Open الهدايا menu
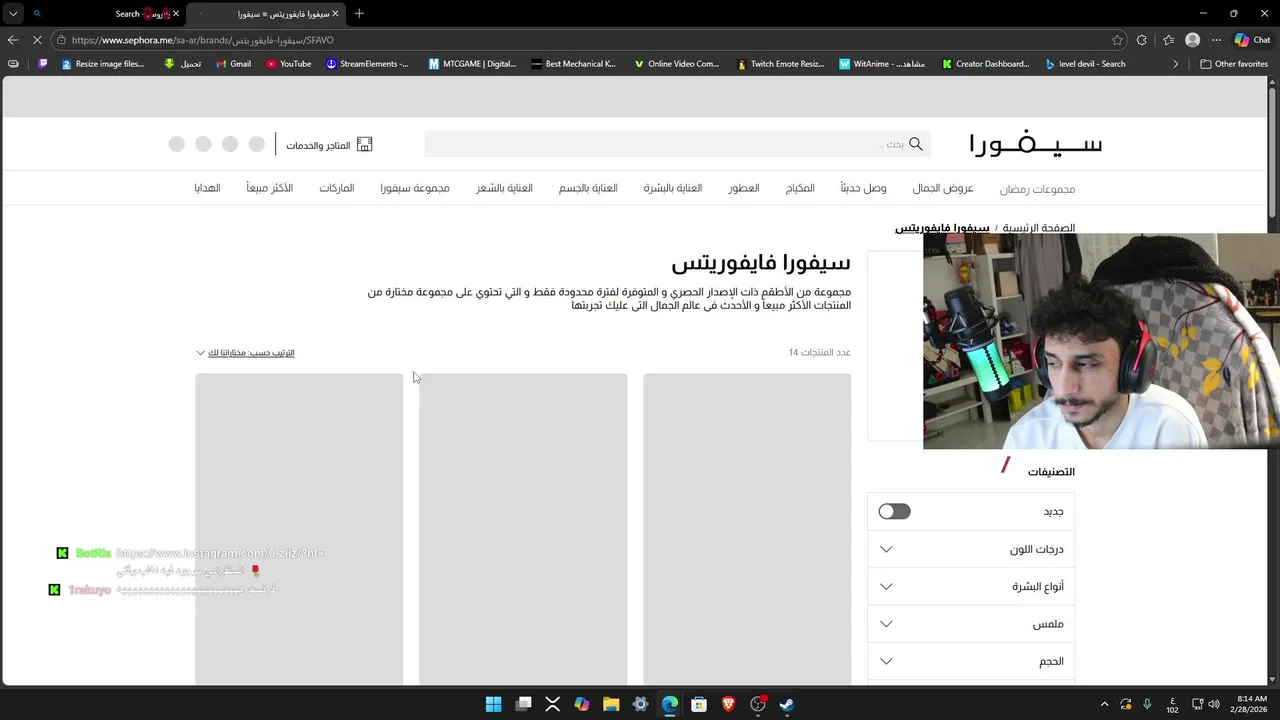 click(207, 188)
